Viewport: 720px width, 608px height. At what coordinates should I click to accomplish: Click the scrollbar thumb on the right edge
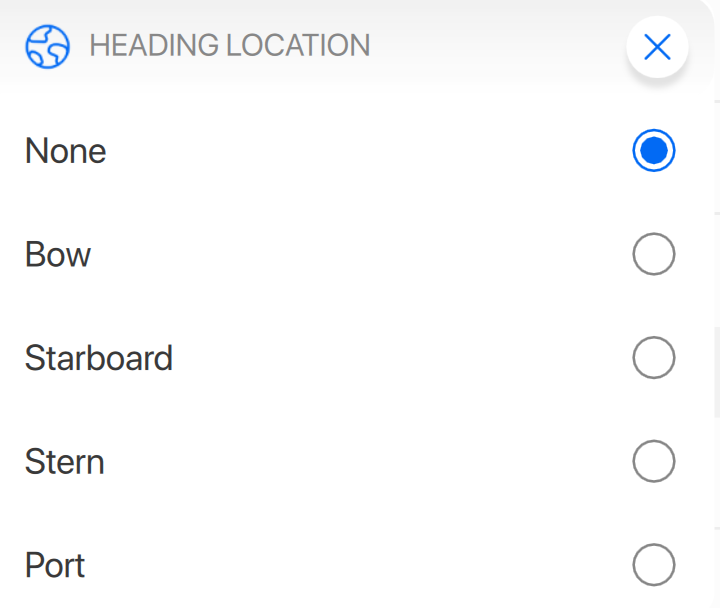[x=716, y=370]
